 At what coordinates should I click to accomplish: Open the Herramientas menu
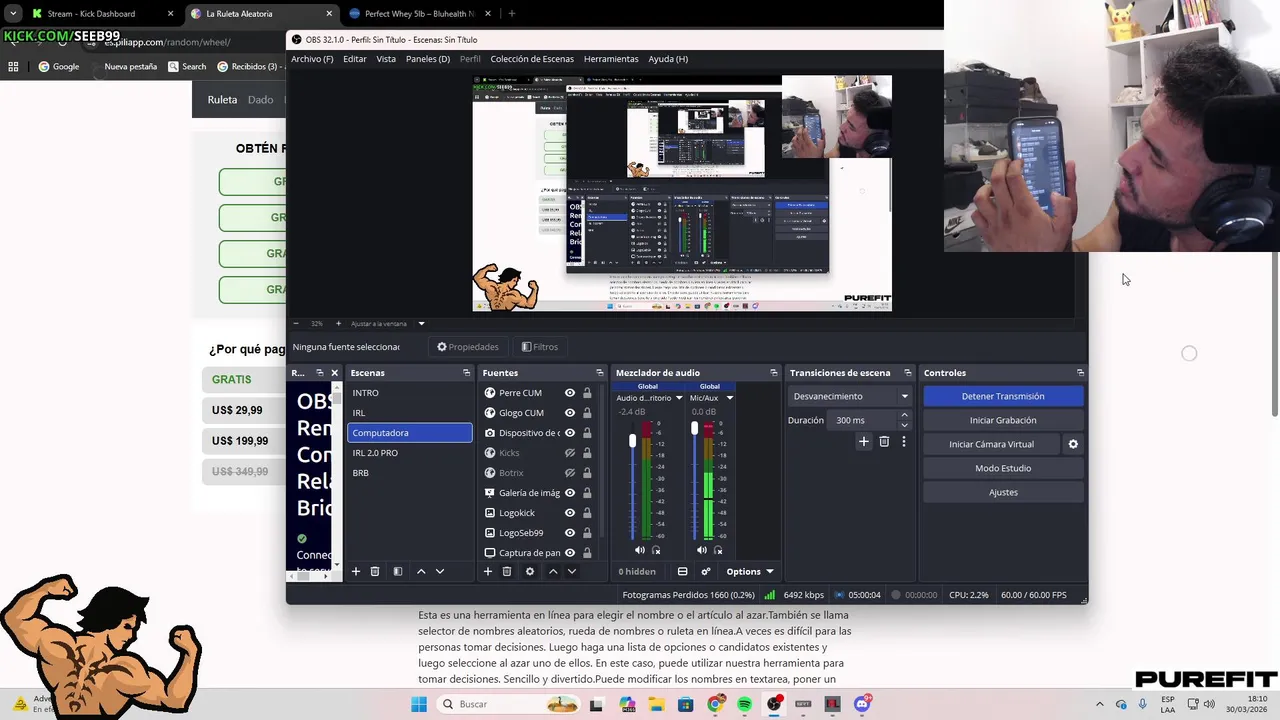click(x=611, y=59)
